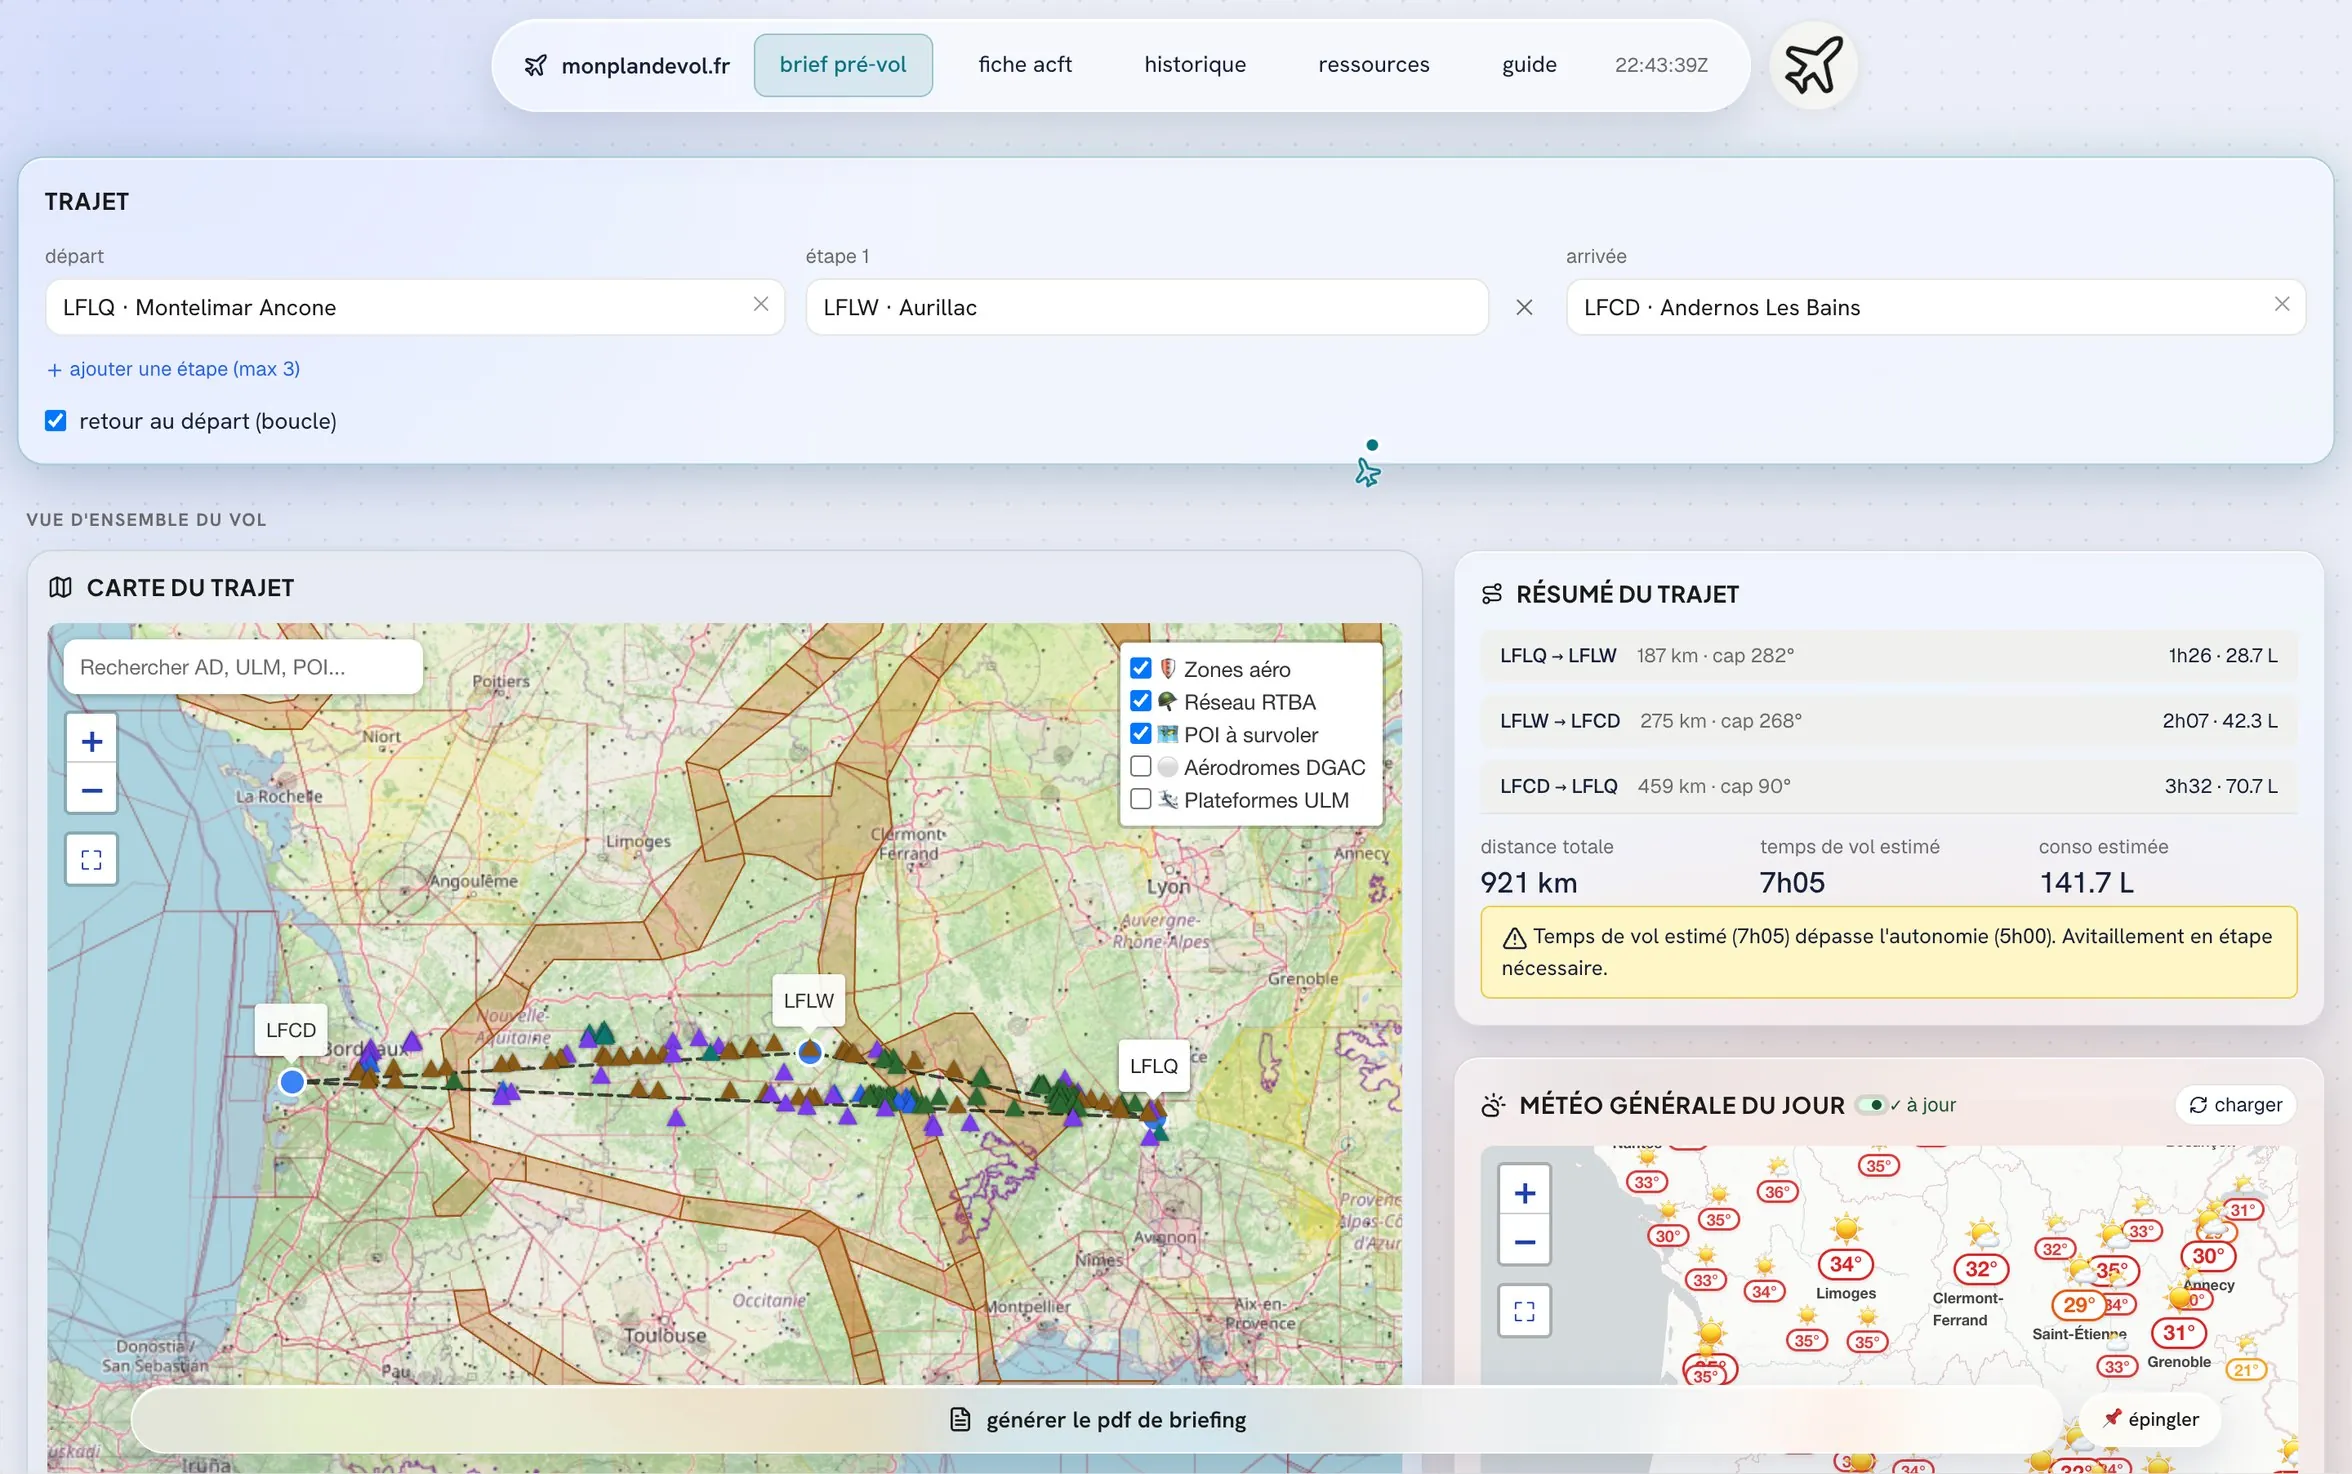Click générer le pdf de briefing button
2352x1474 pixels.
1097,1420
